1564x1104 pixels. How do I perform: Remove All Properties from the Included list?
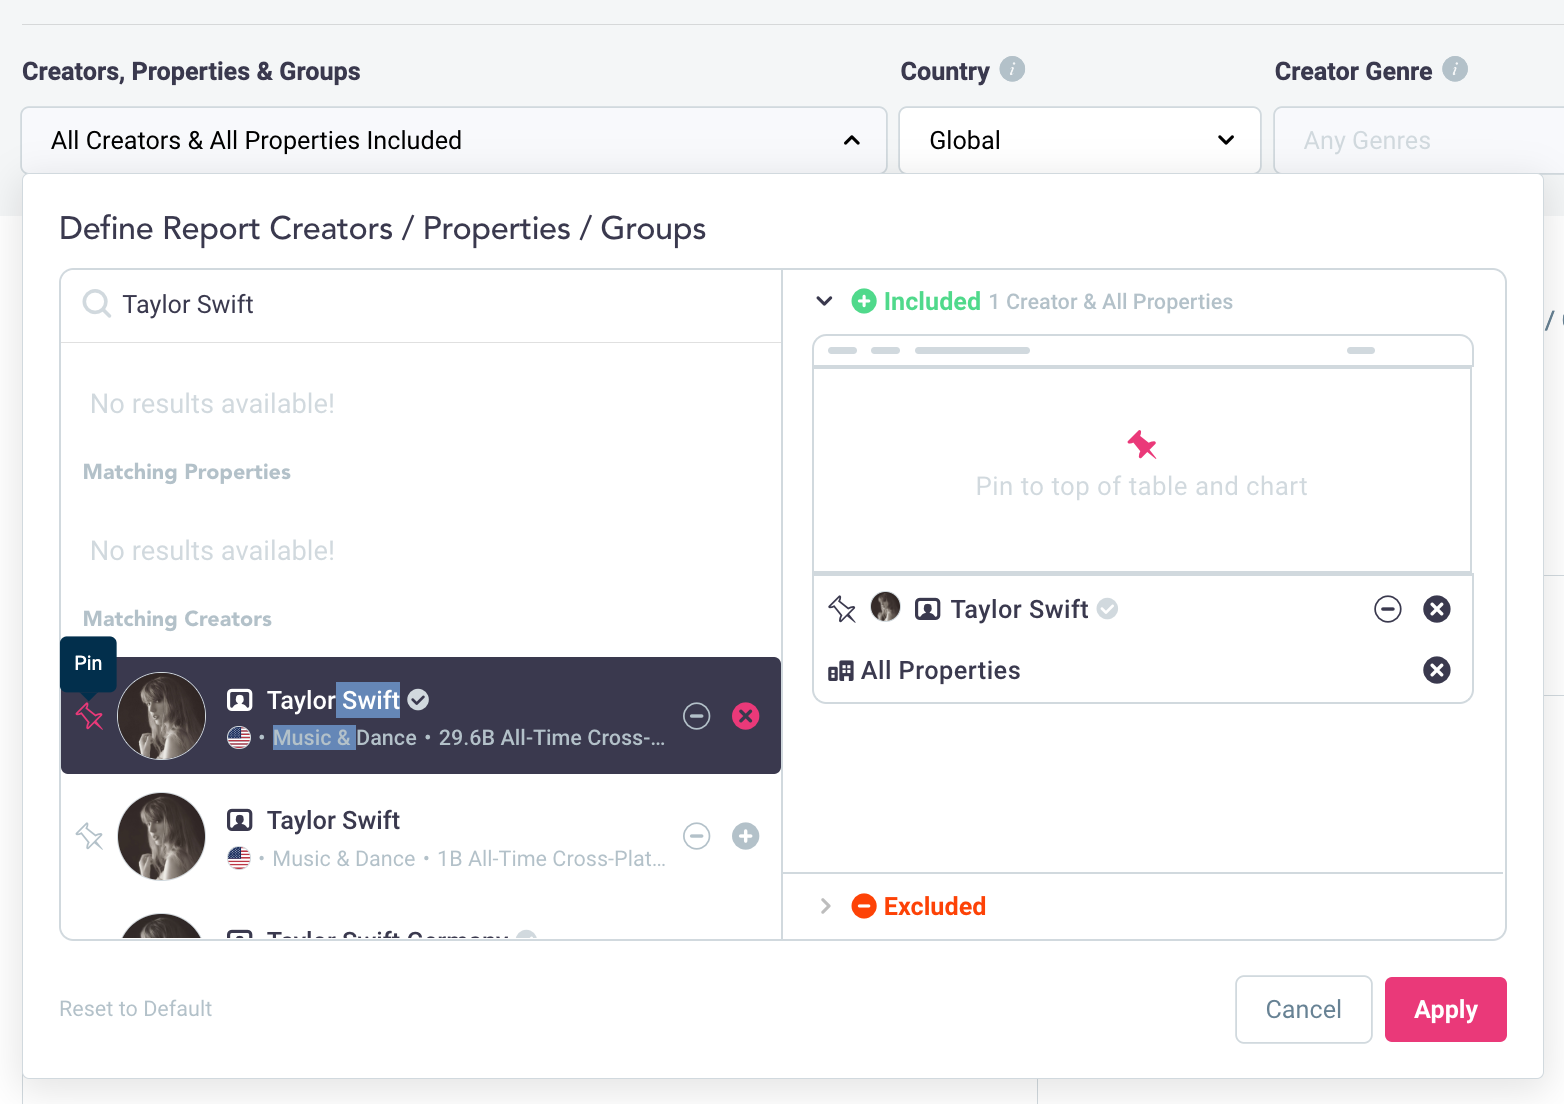point(1436,670)
